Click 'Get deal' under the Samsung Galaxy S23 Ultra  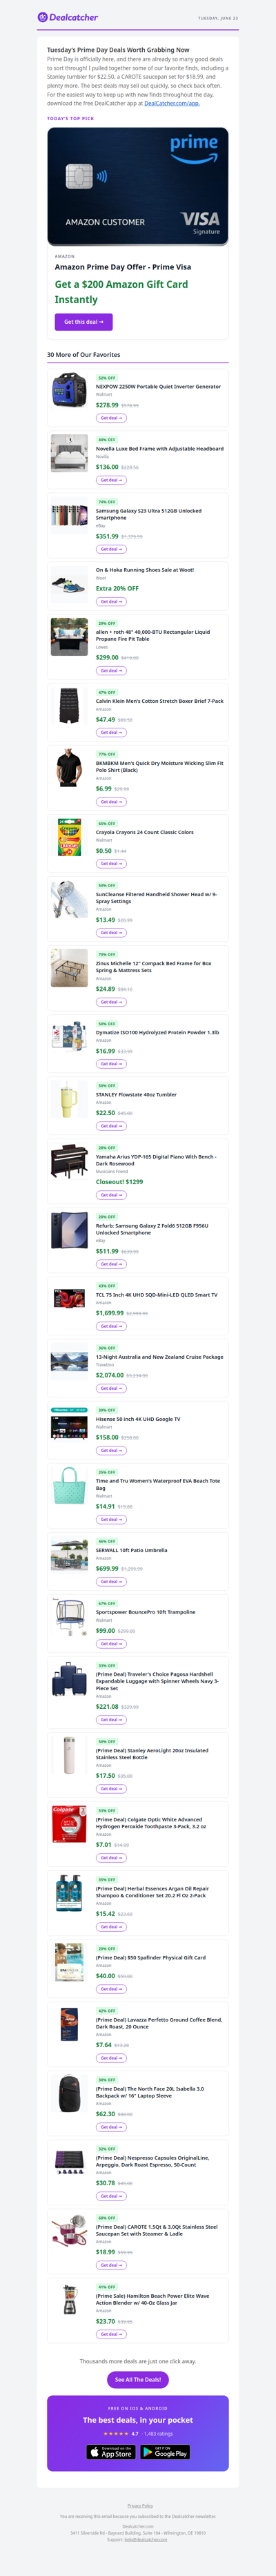click(111, 549)
